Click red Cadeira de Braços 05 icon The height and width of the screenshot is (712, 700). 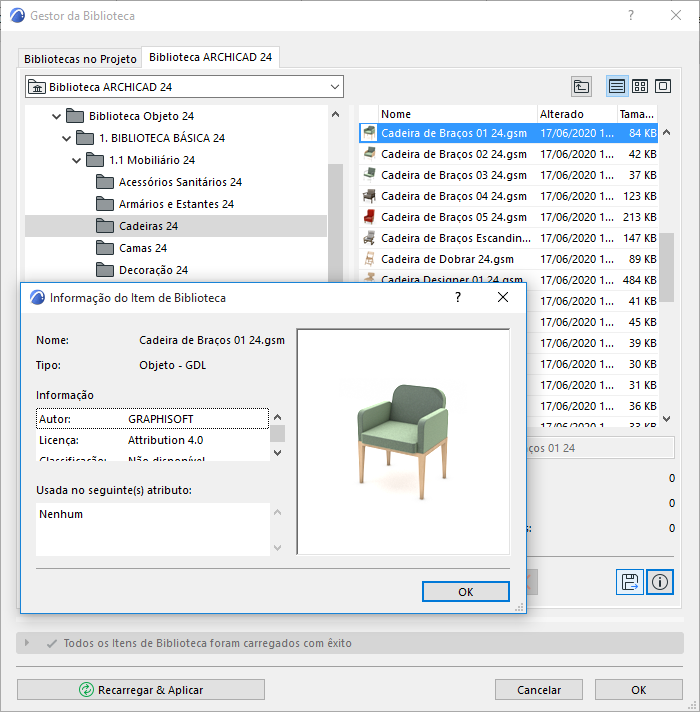pos(370,217)
